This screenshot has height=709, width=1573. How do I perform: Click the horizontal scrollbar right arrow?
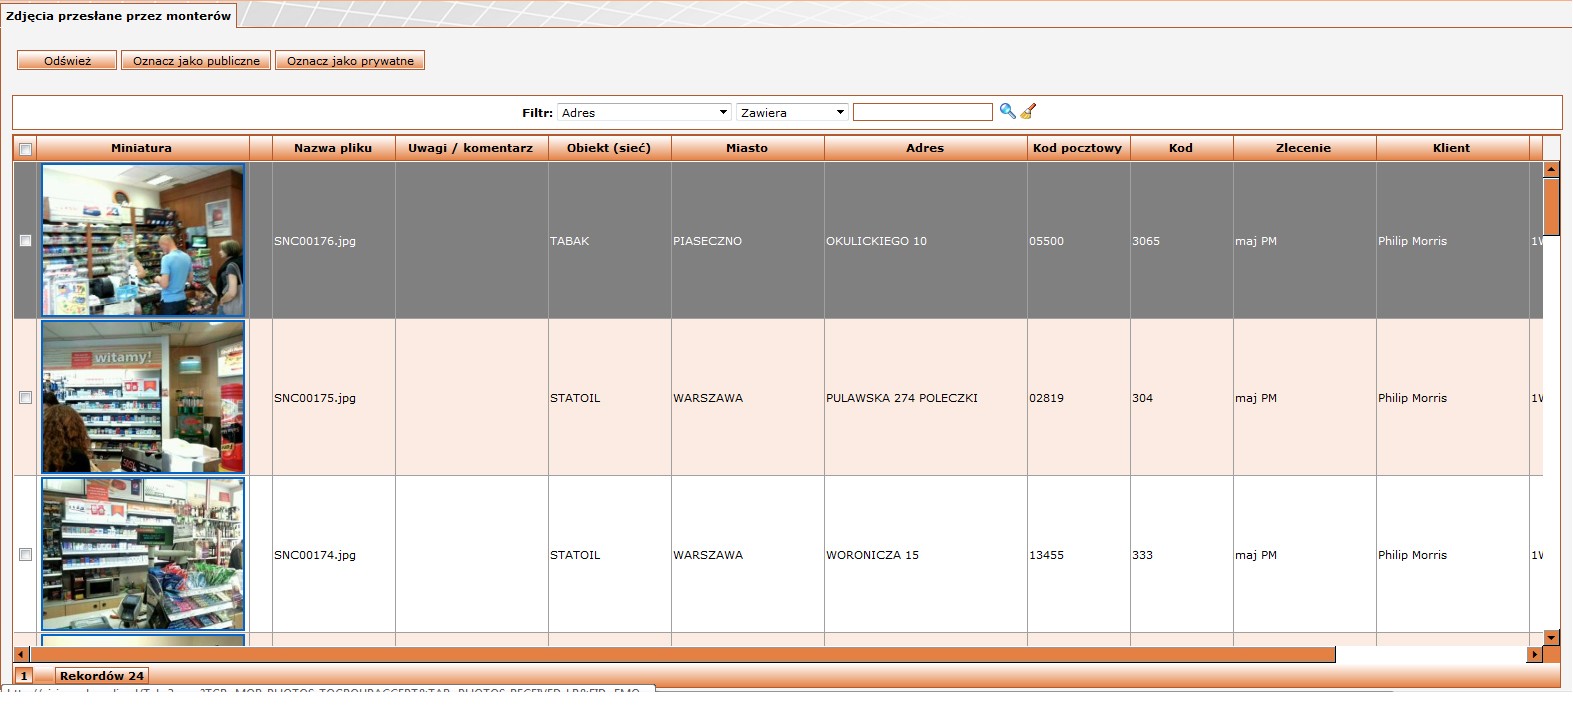1534,654
